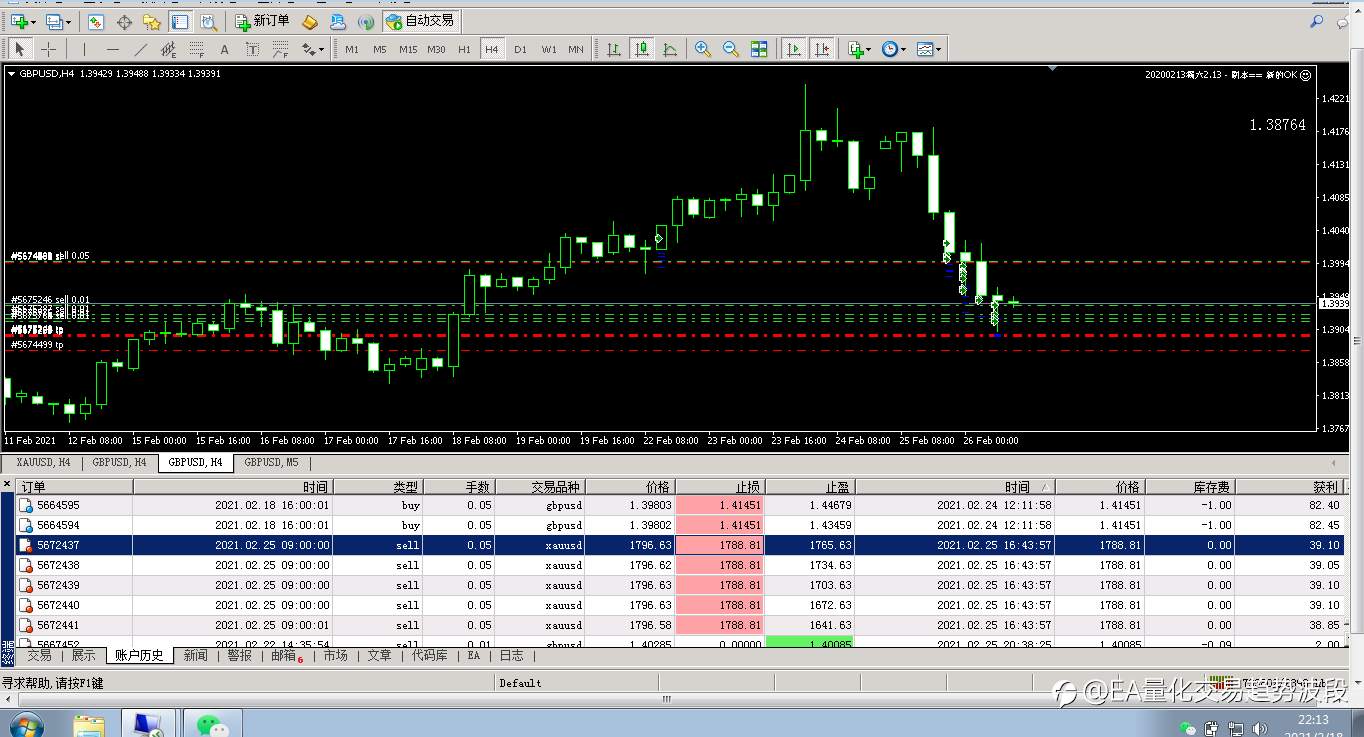Select the text label tool

click(x=252, y=49)
